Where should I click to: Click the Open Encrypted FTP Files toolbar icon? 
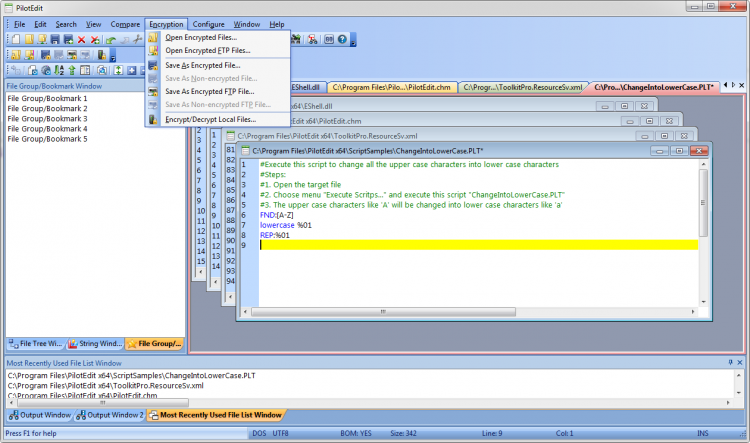(x=29, y=55)
